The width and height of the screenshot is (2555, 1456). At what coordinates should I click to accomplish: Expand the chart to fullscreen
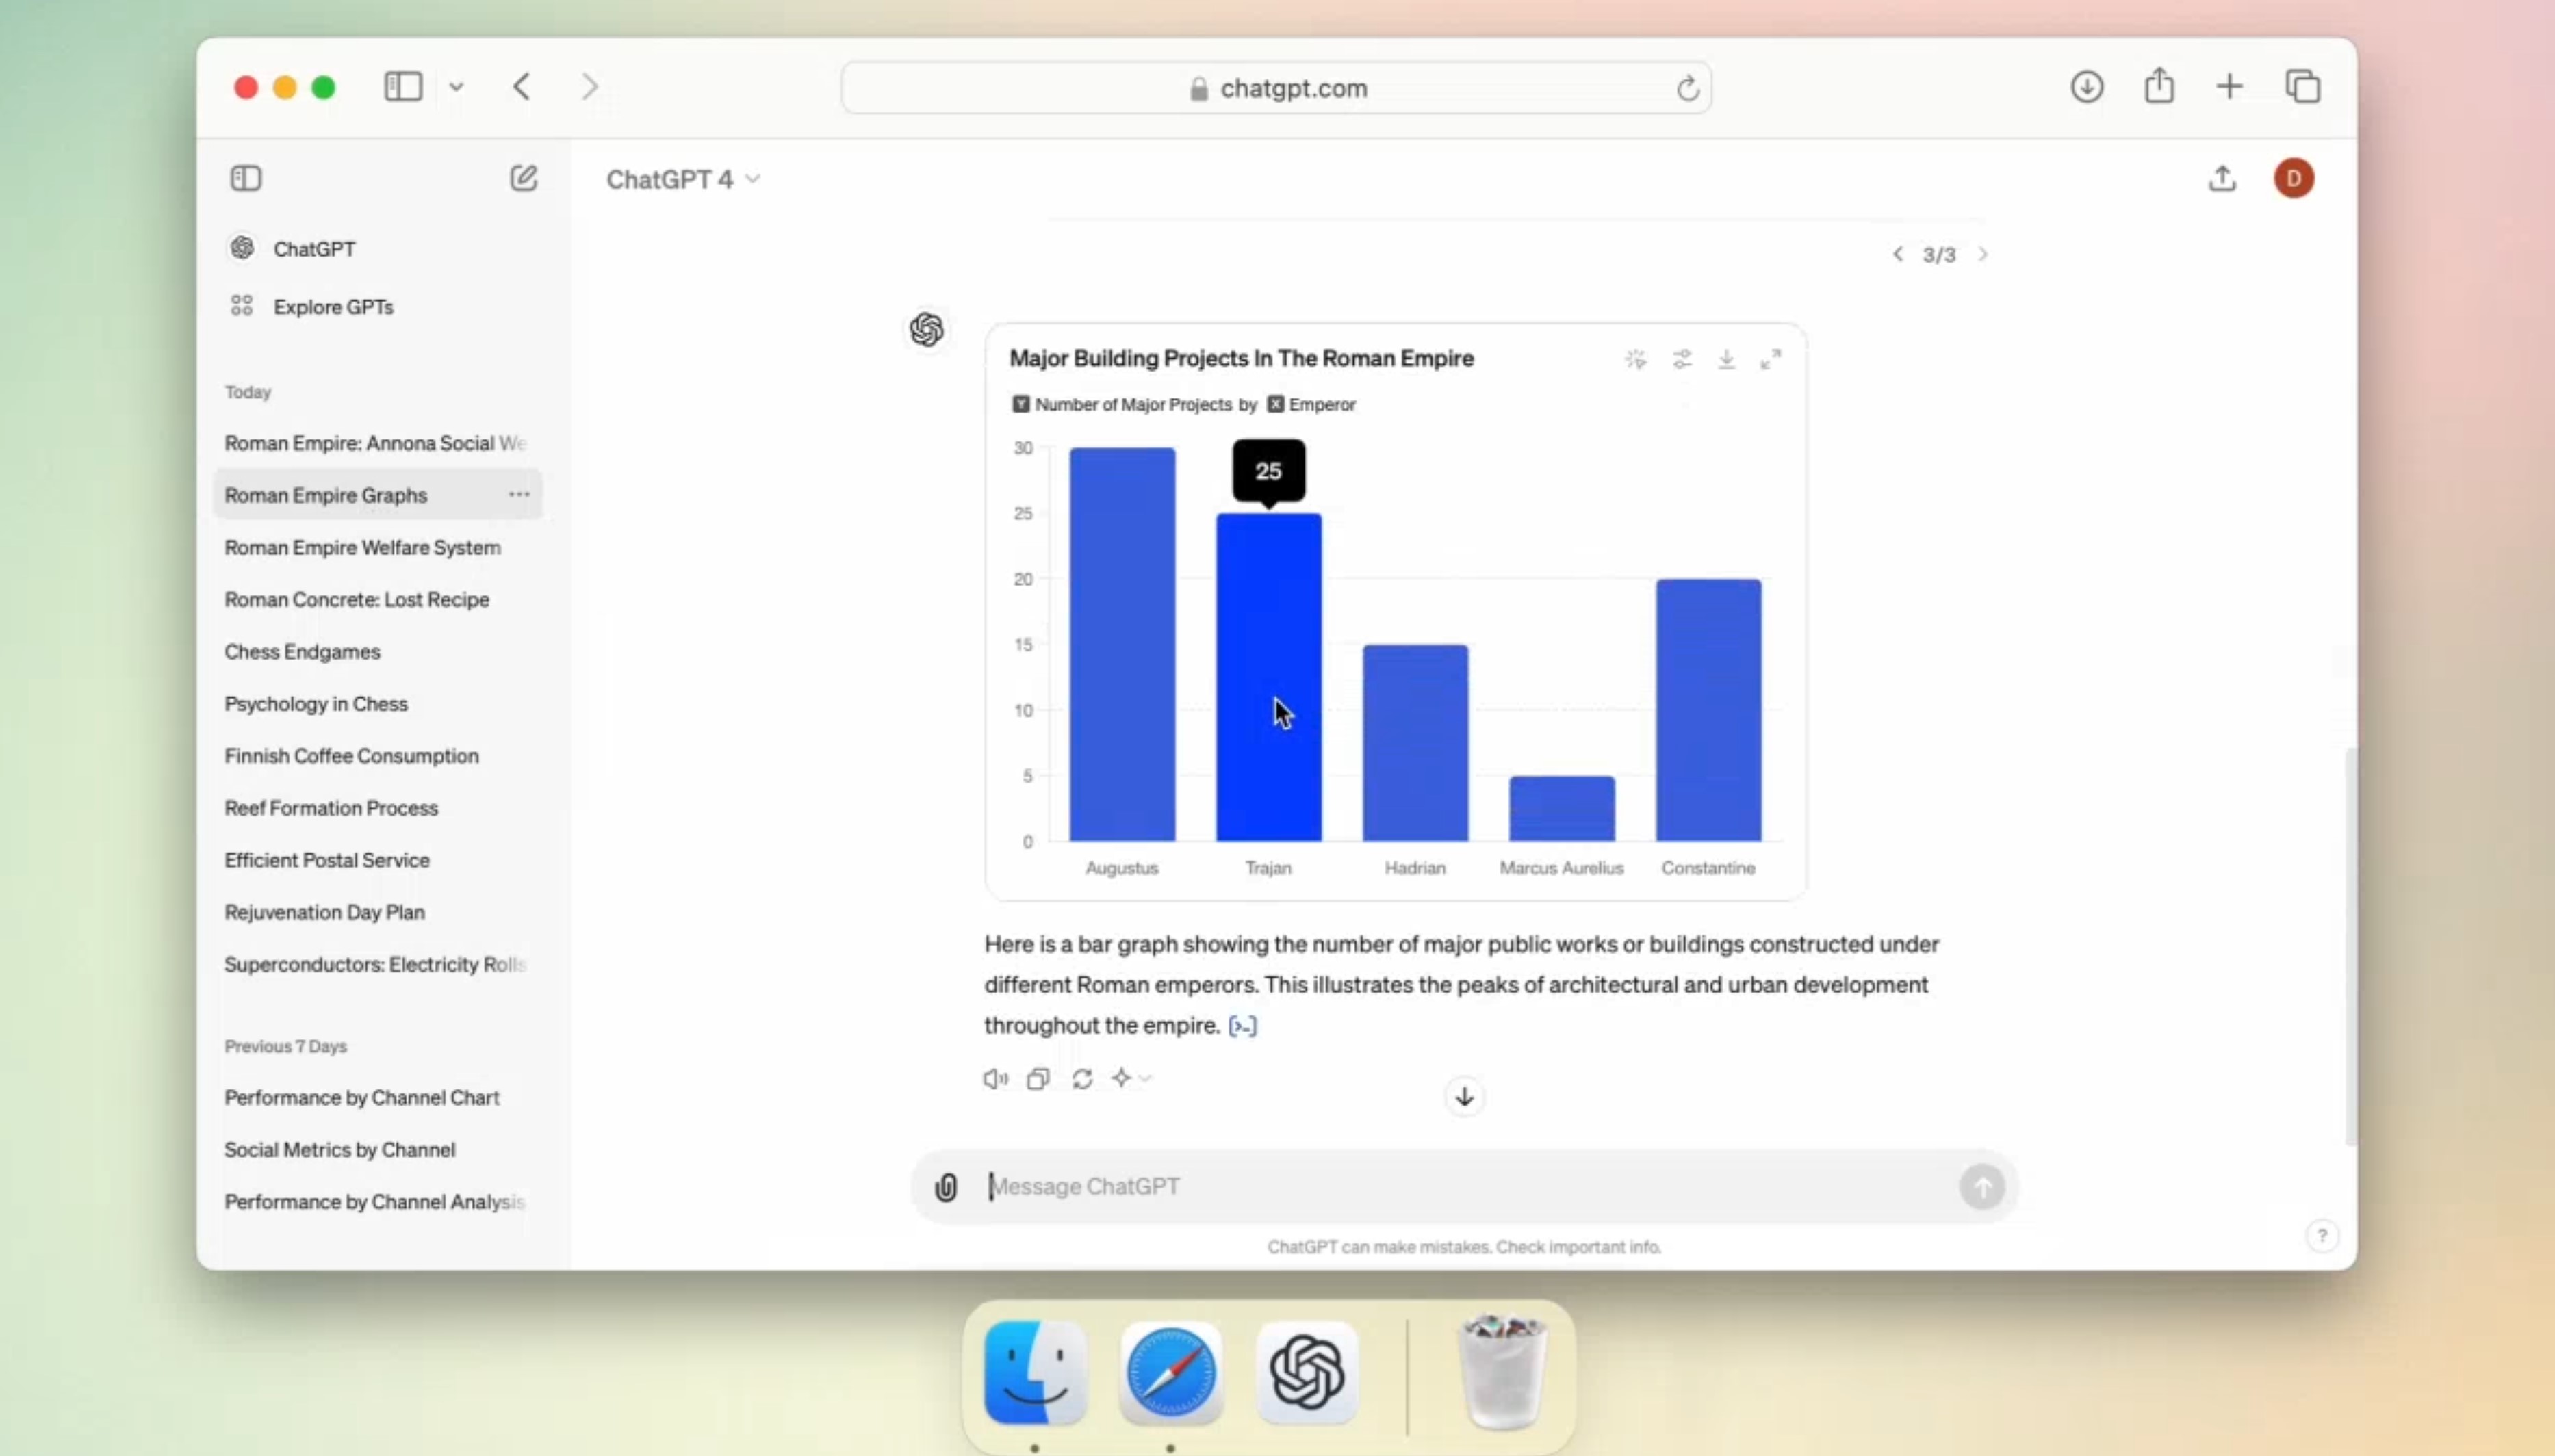(1770, 359)
